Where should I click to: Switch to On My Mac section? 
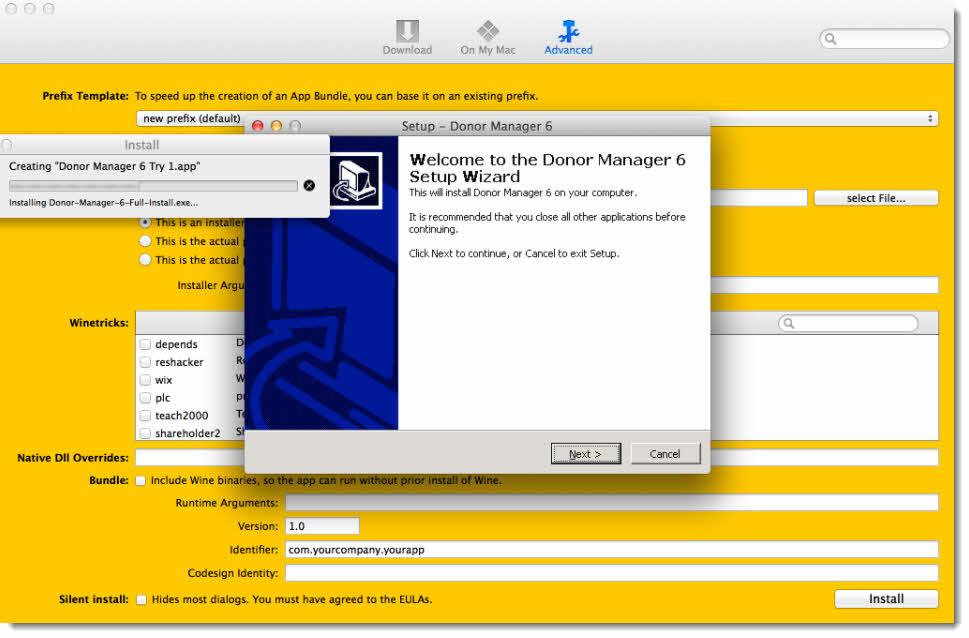click(488, 38)
